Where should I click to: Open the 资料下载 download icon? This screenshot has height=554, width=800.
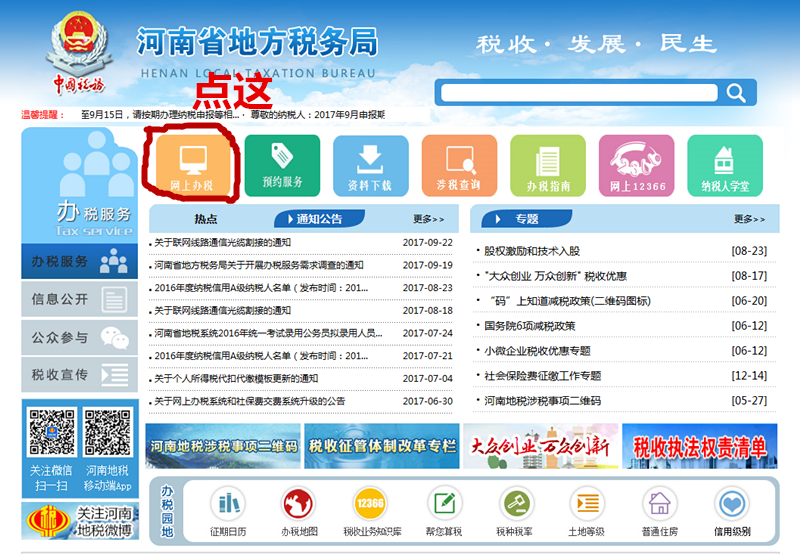tap(370, 164)
